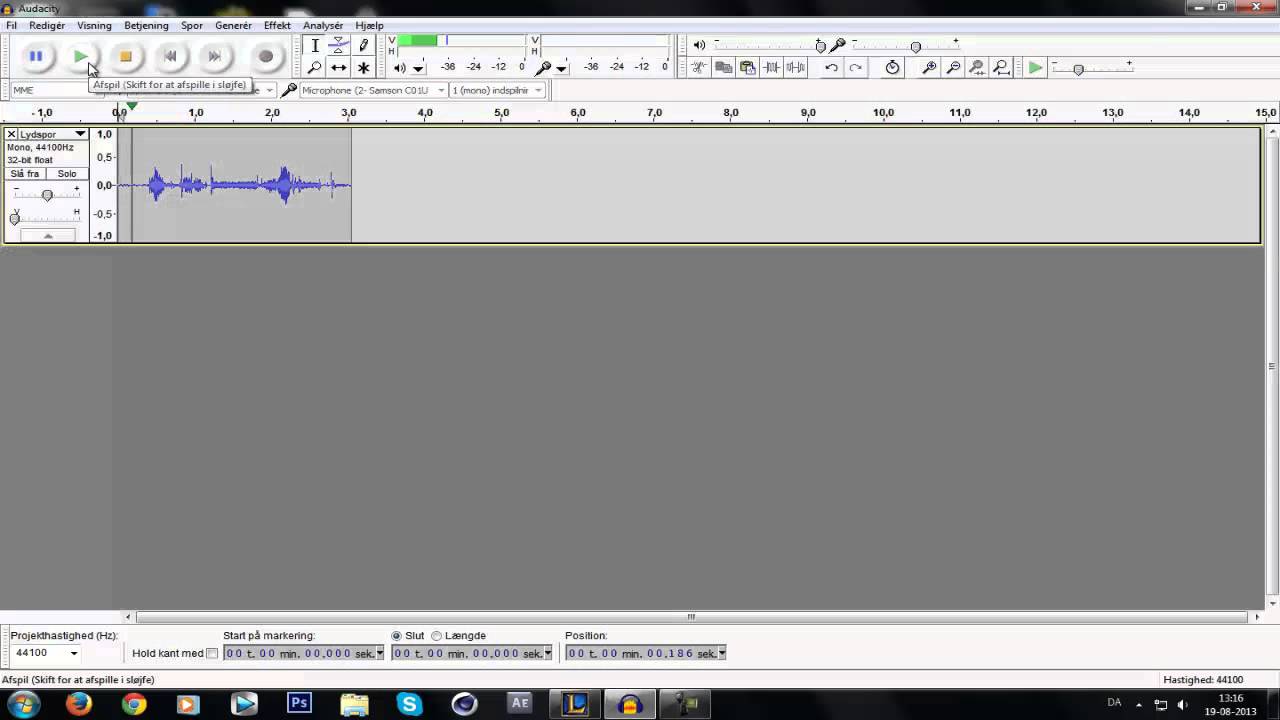Click Fit Project zoom icon

[1001, 68]
